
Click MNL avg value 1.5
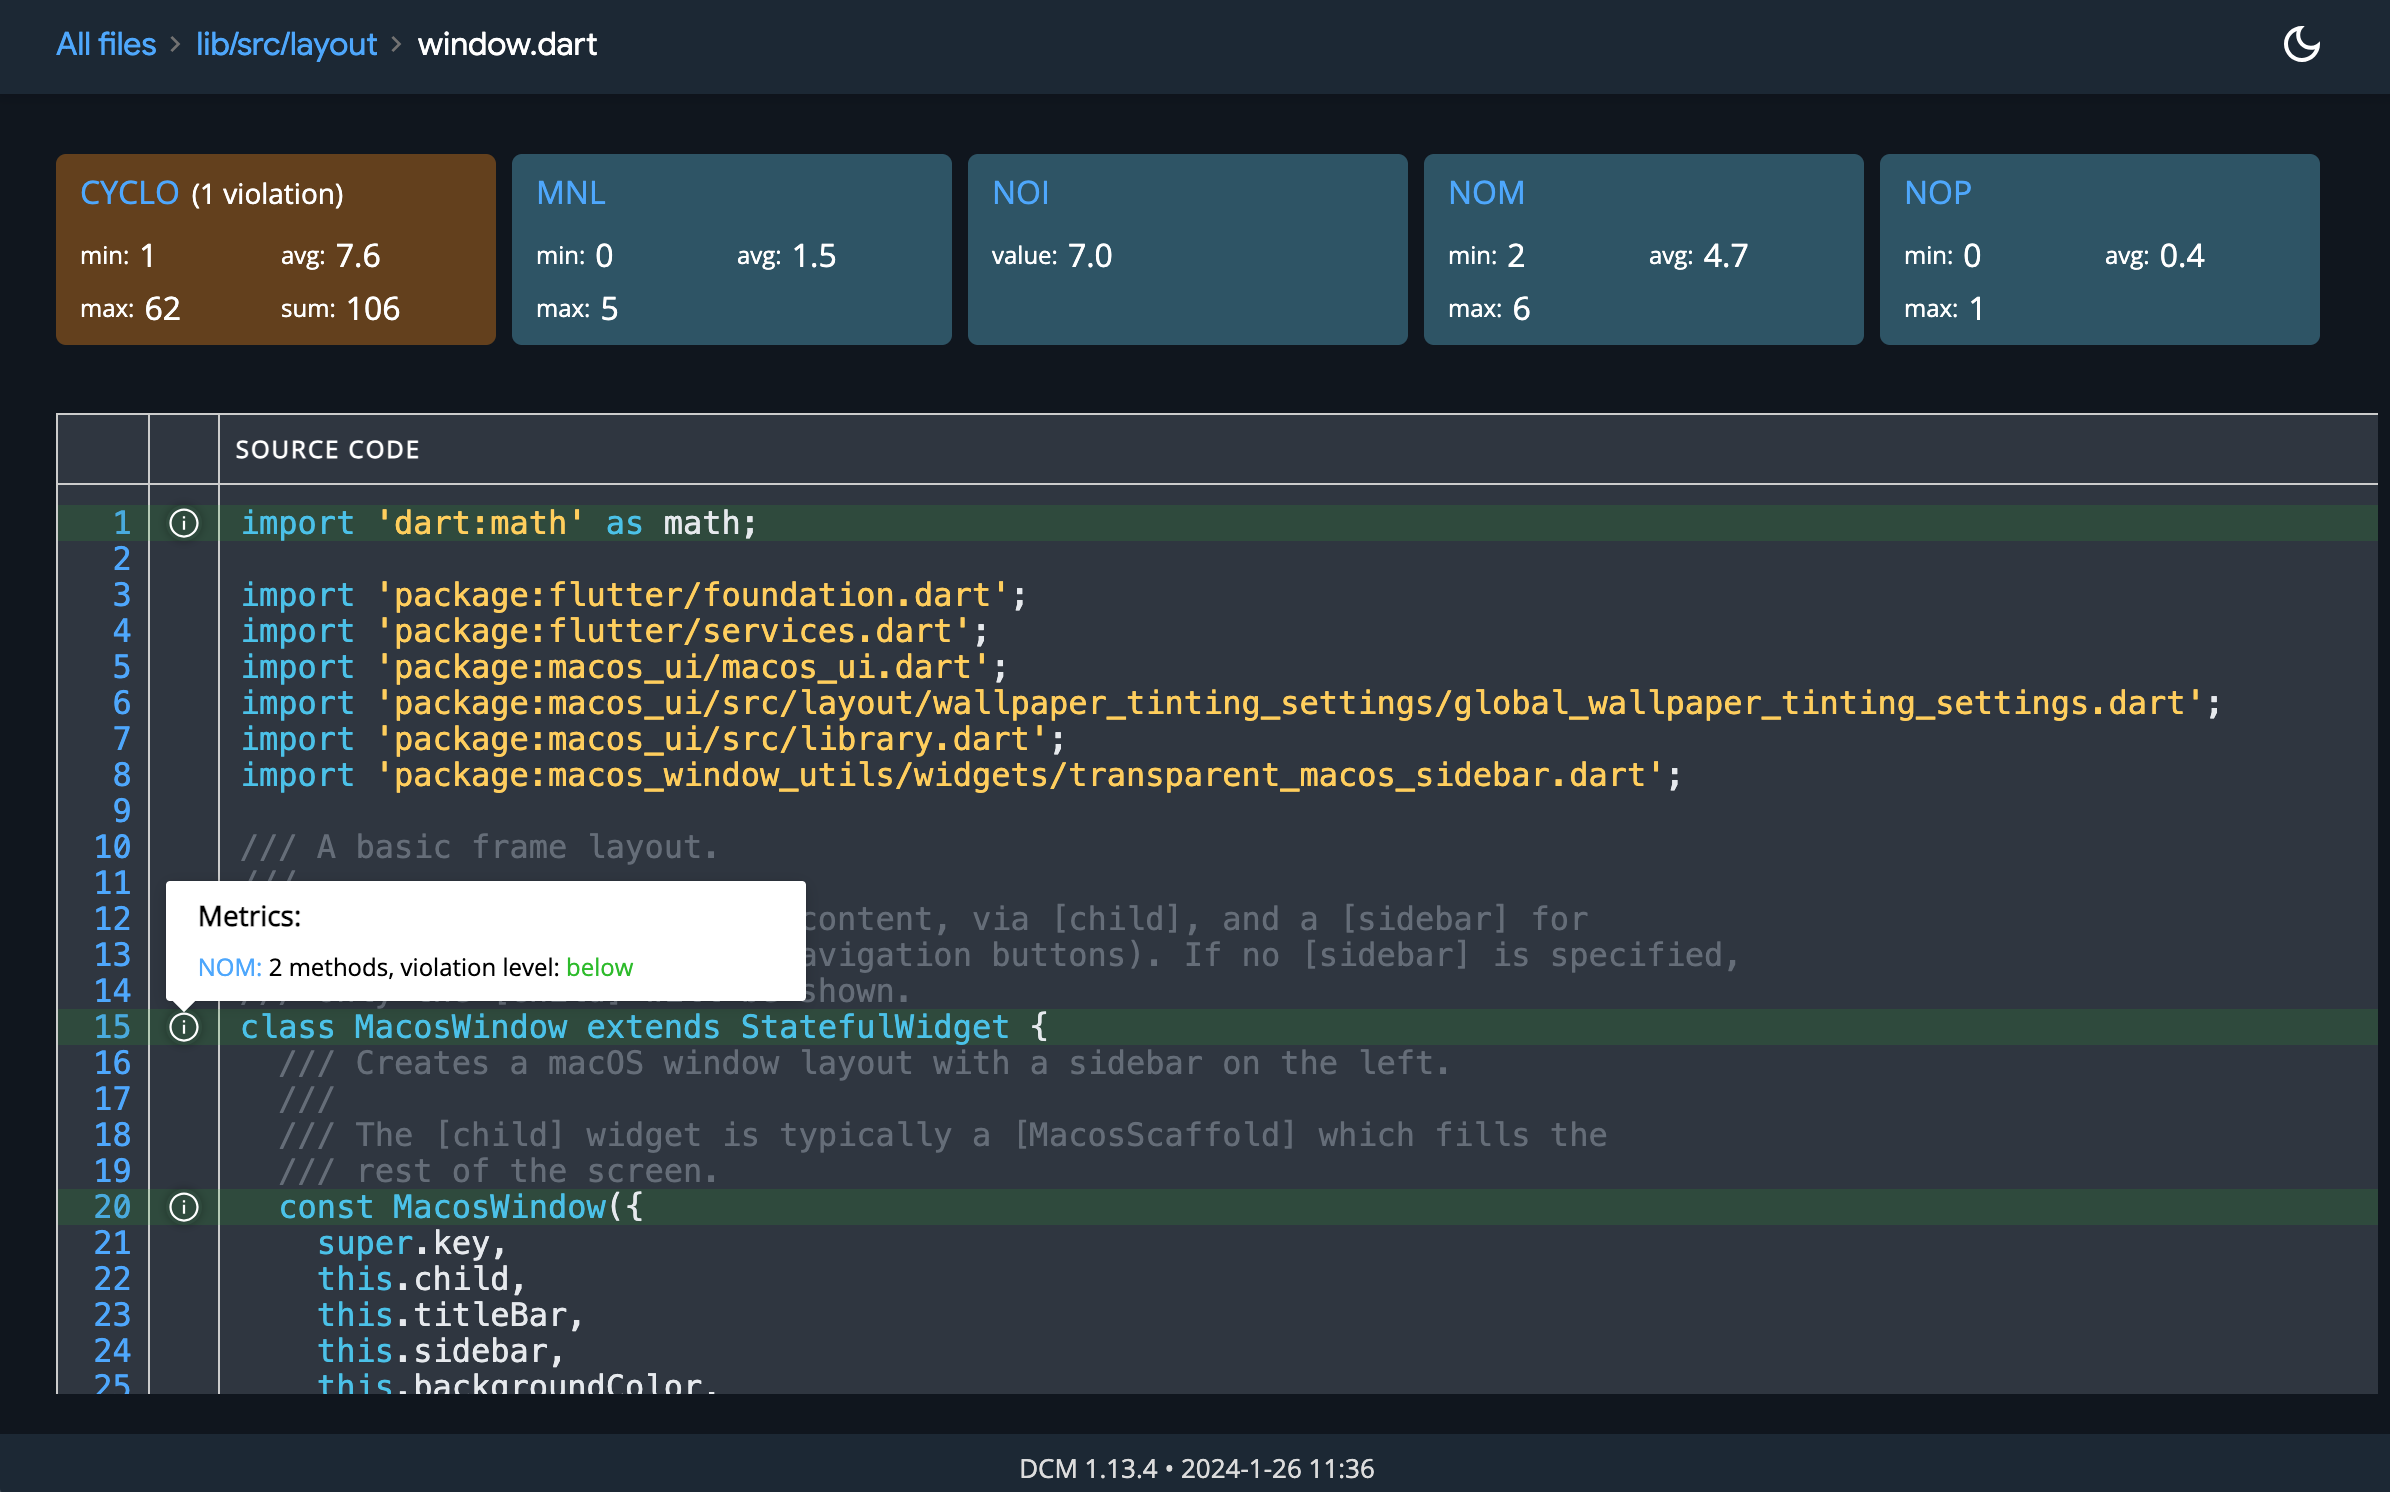[x=814, y=256]
